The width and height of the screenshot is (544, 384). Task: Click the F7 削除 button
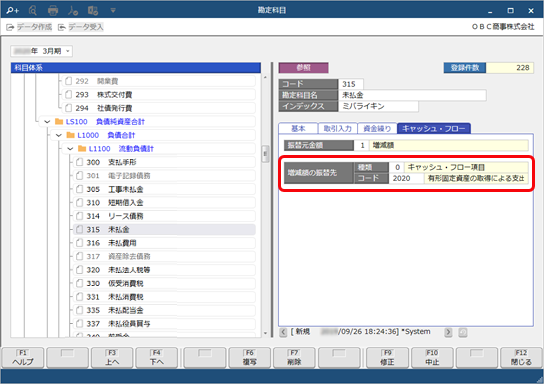(x=294, y=358)
